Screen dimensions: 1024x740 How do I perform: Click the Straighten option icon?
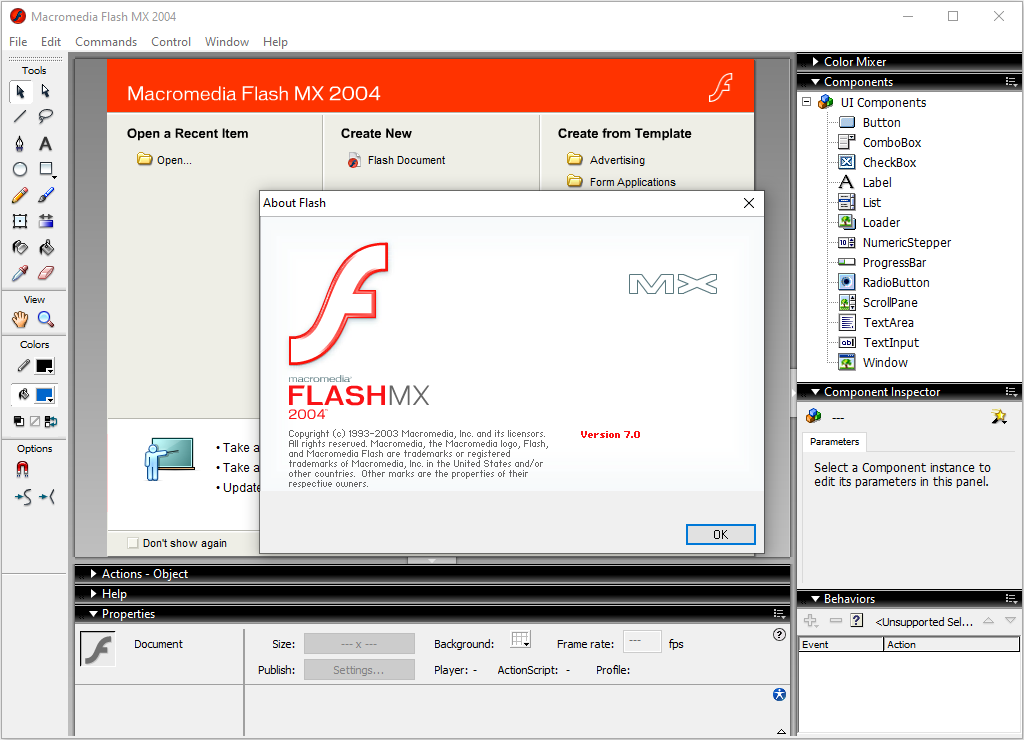(47, 498)
